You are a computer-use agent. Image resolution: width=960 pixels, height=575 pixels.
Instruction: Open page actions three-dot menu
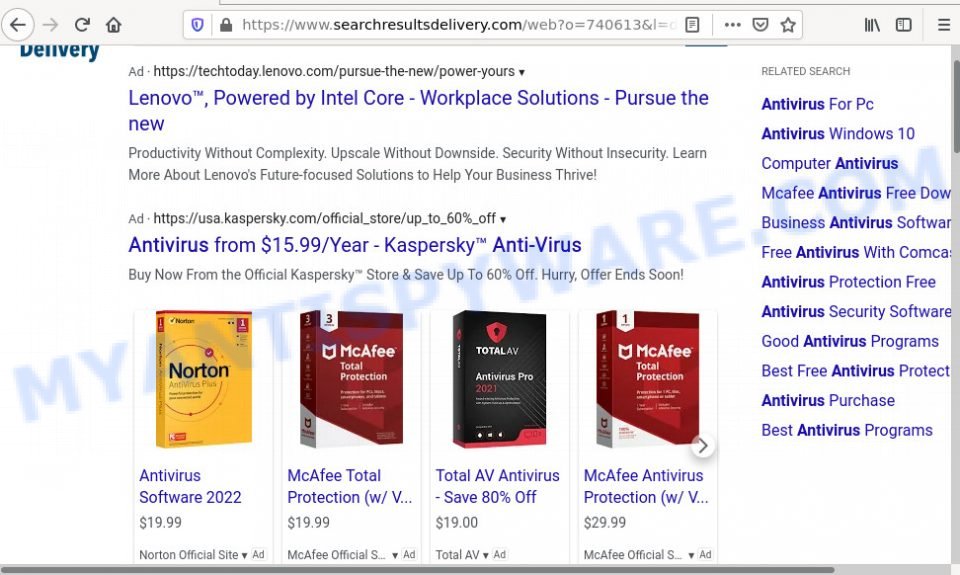[x=732, y=24]
